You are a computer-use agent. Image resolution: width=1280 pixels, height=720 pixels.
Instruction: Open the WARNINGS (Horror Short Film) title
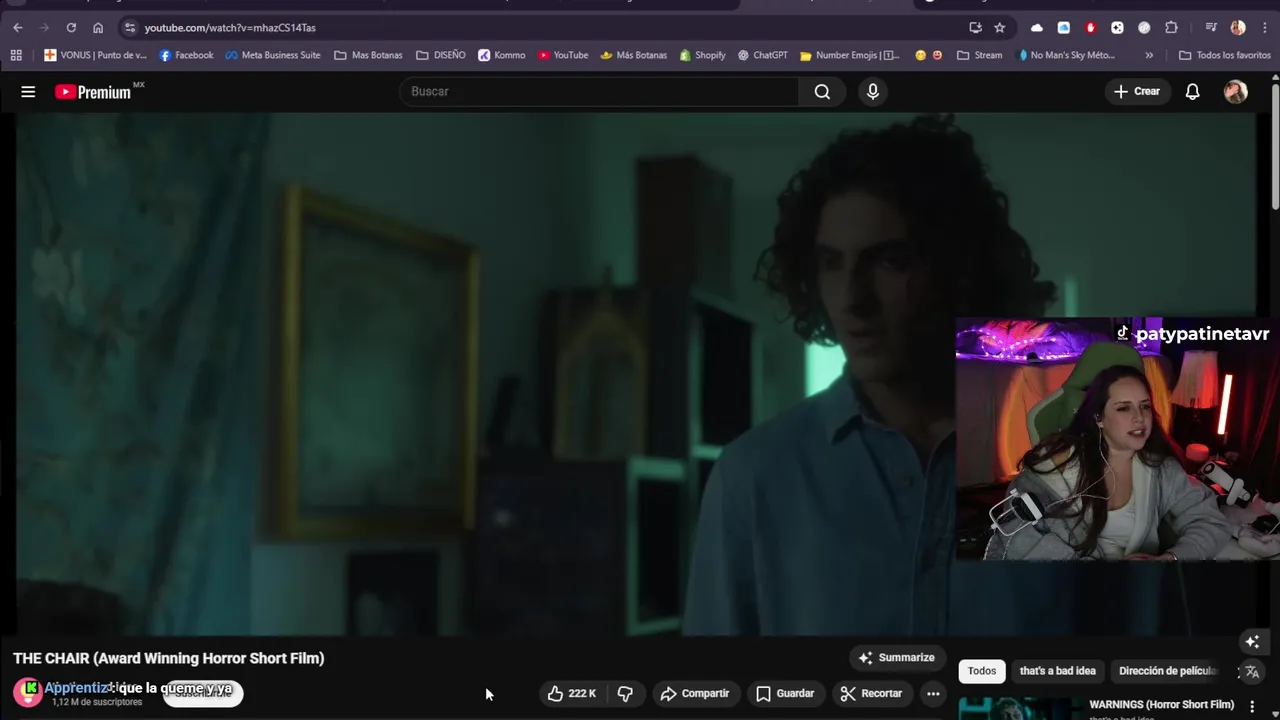pos(1161,705)
